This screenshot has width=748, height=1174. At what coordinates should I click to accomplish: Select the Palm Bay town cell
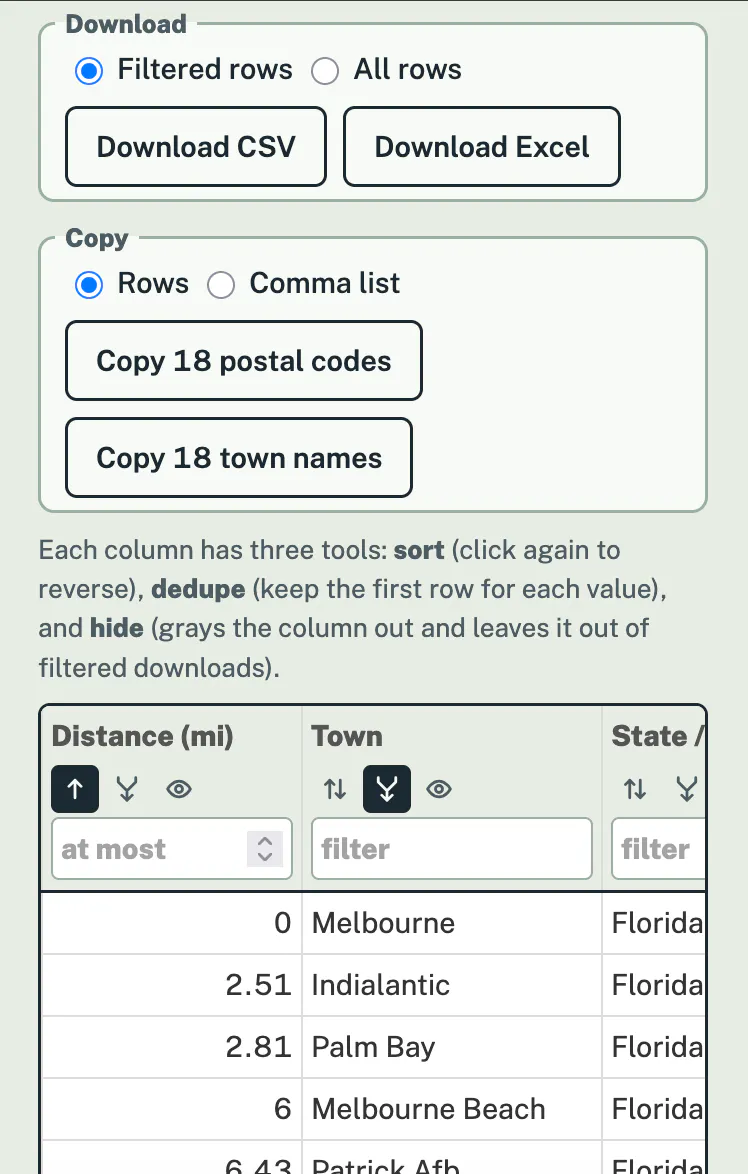451,1047
